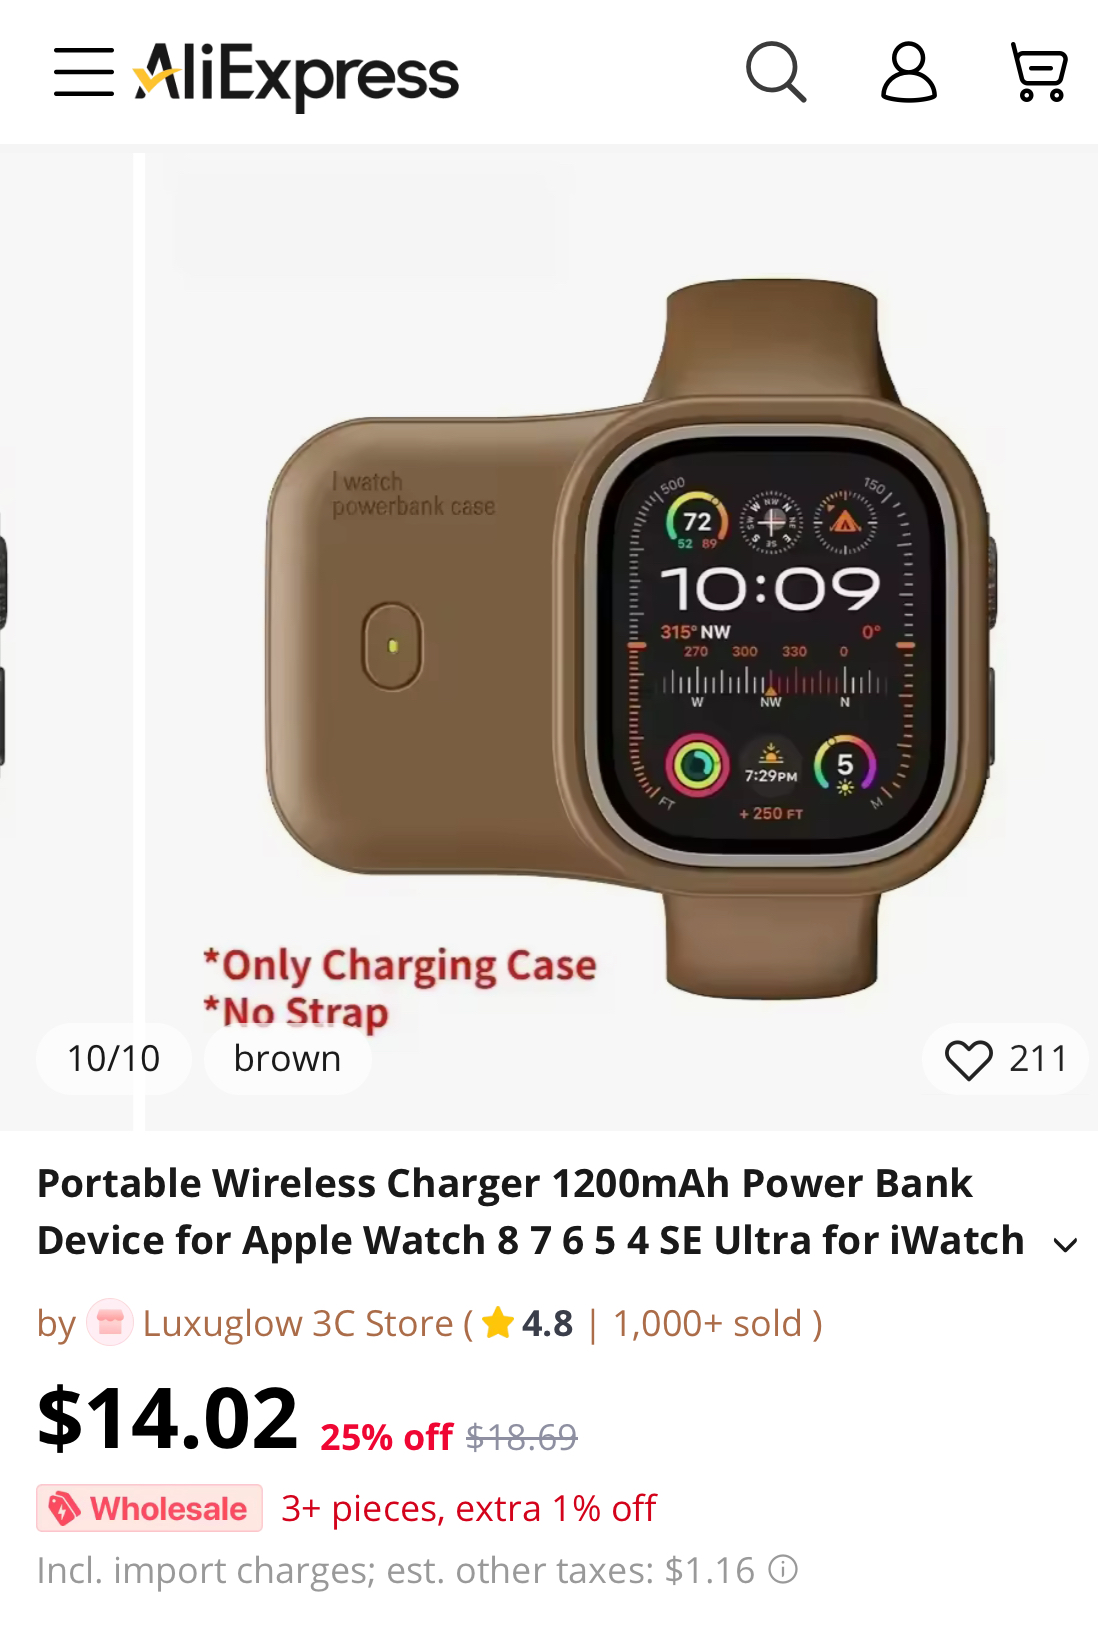View the 1,000+ sold details
This screenshot has height=1628, width=1098.
pos(708,1323)
